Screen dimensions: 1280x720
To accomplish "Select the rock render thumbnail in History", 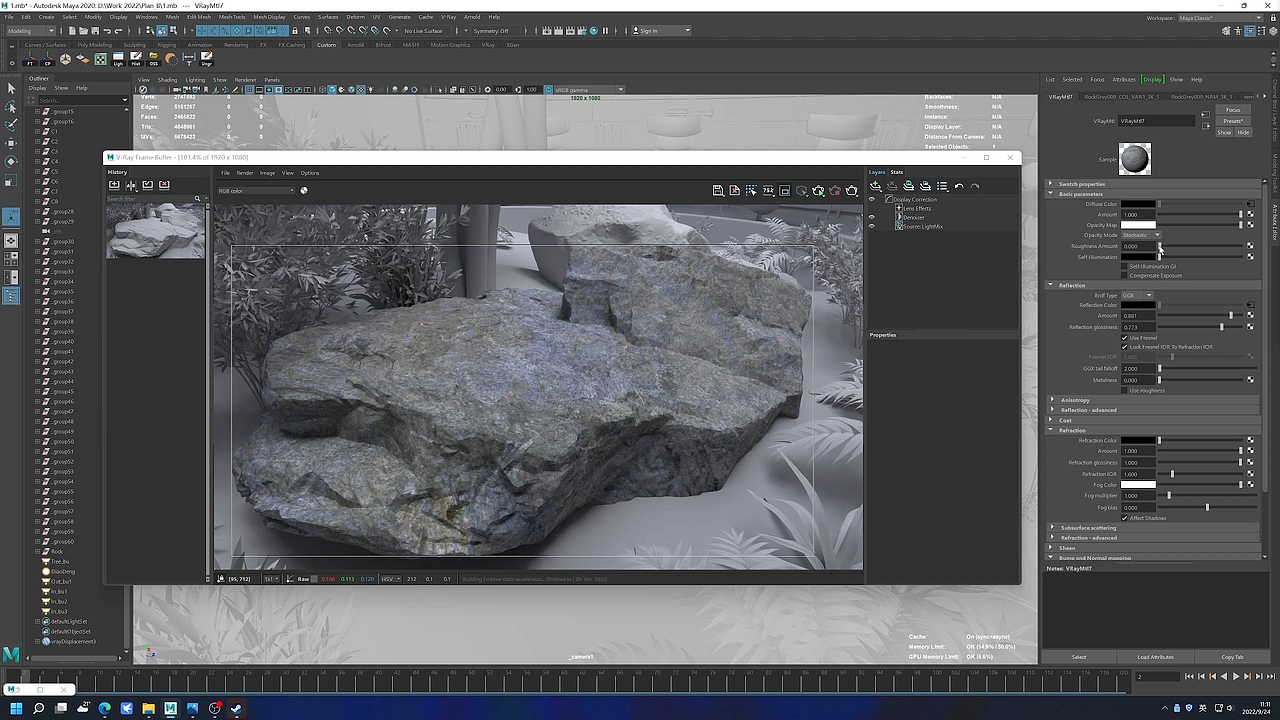I will coord(156,232).
